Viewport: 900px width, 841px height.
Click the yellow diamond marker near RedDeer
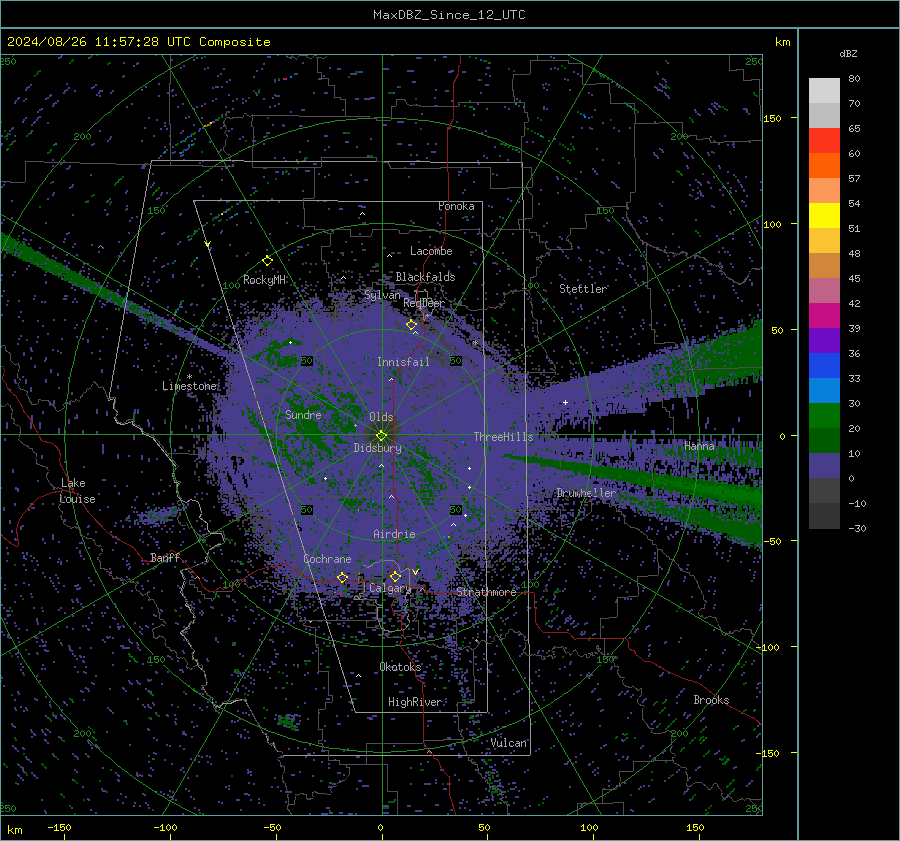point(412,325)
